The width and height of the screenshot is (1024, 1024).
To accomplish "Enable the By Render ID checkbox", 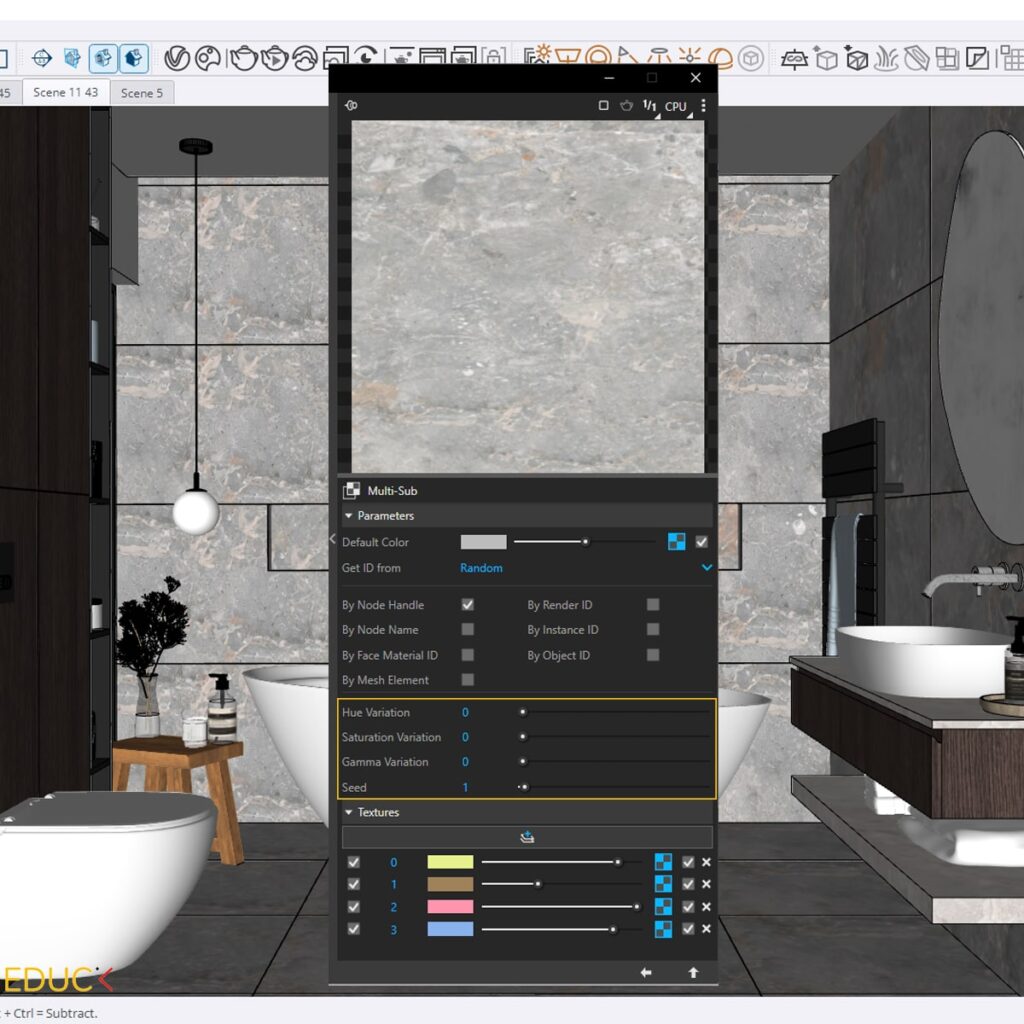I will click(x=653, y=605).
